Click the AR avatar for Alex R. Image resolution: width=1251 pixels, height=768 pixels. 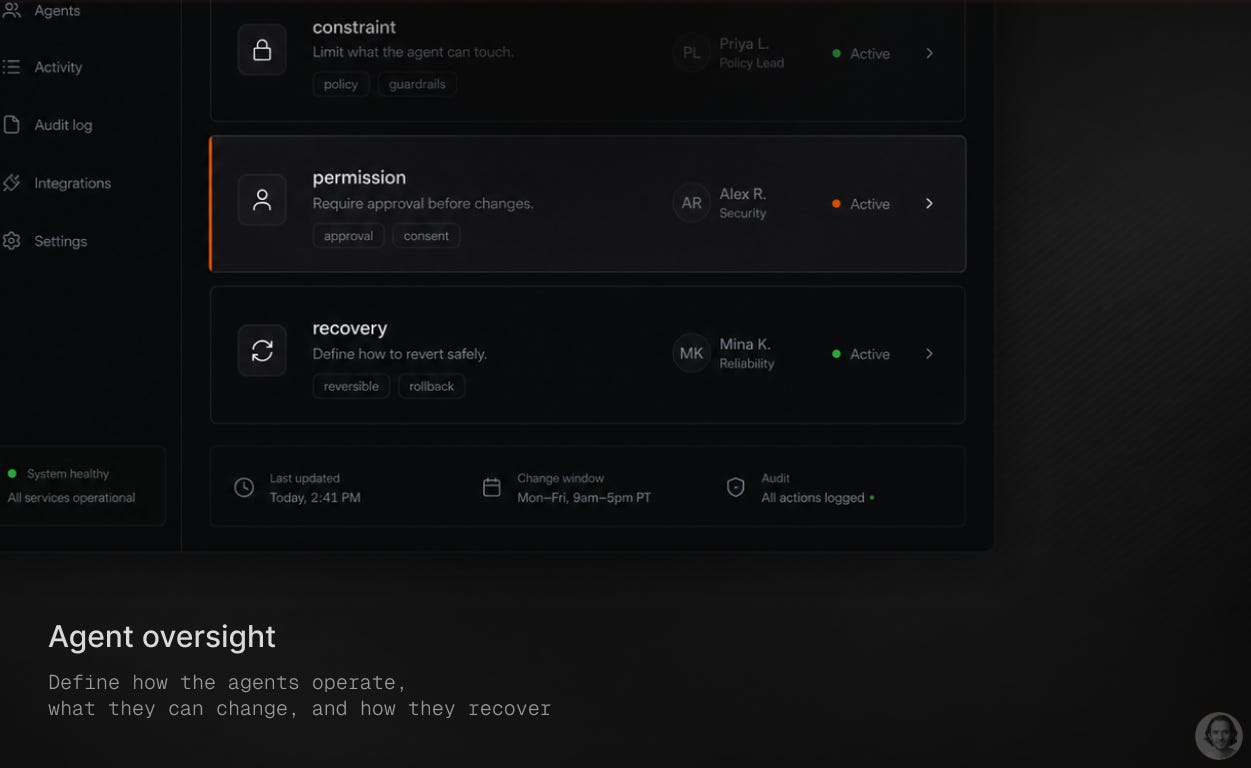pos(691,202)
